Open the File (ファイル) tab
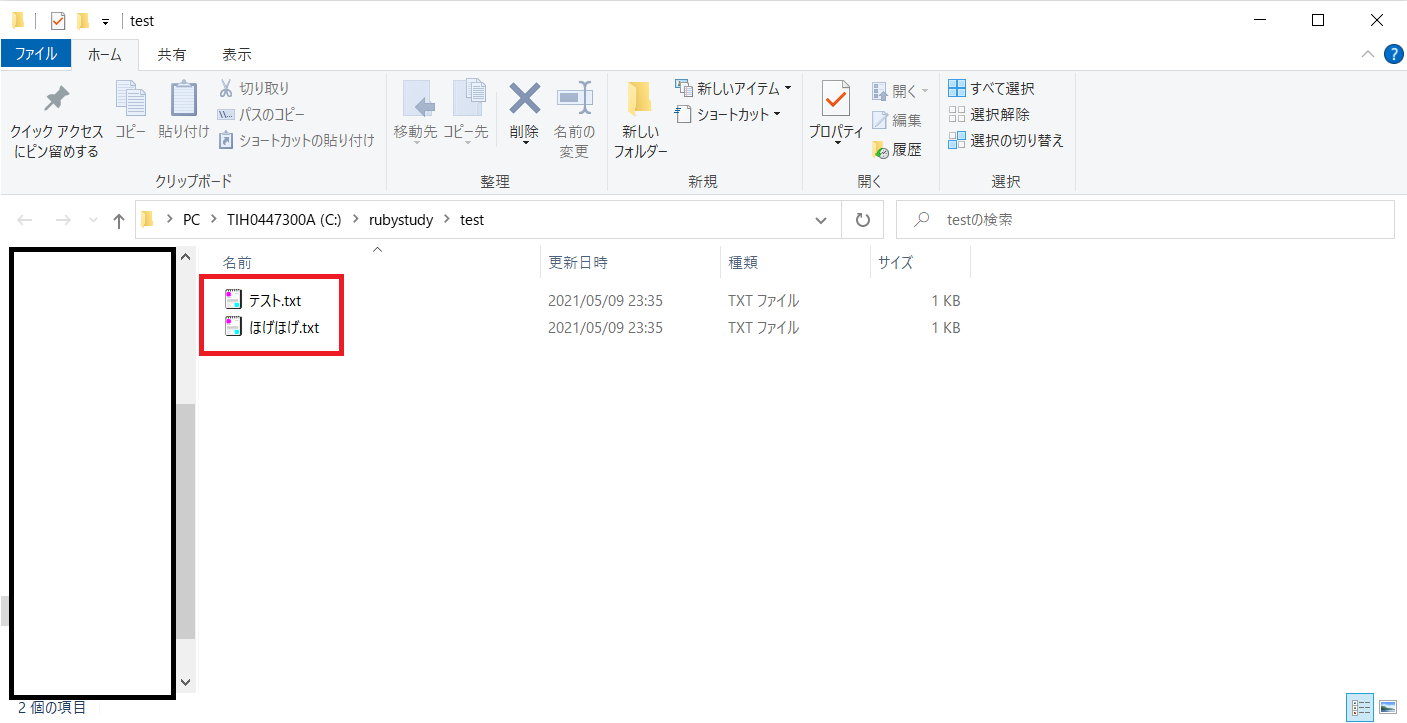1407x723 pixels. coord(36,54)
